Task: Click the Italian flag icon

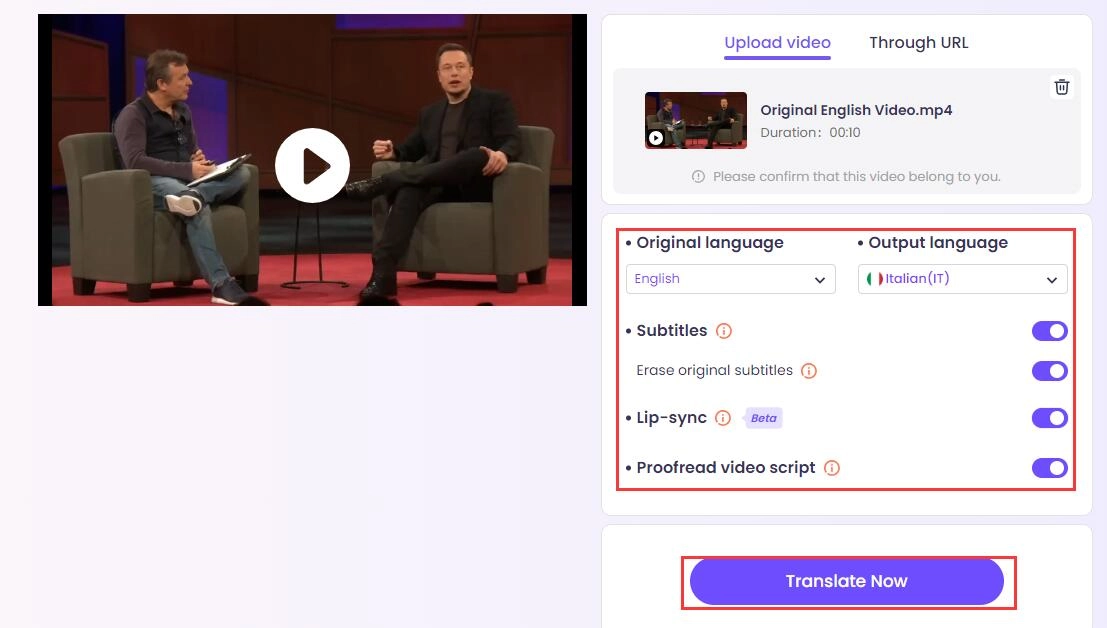Action: pos(875,279)
